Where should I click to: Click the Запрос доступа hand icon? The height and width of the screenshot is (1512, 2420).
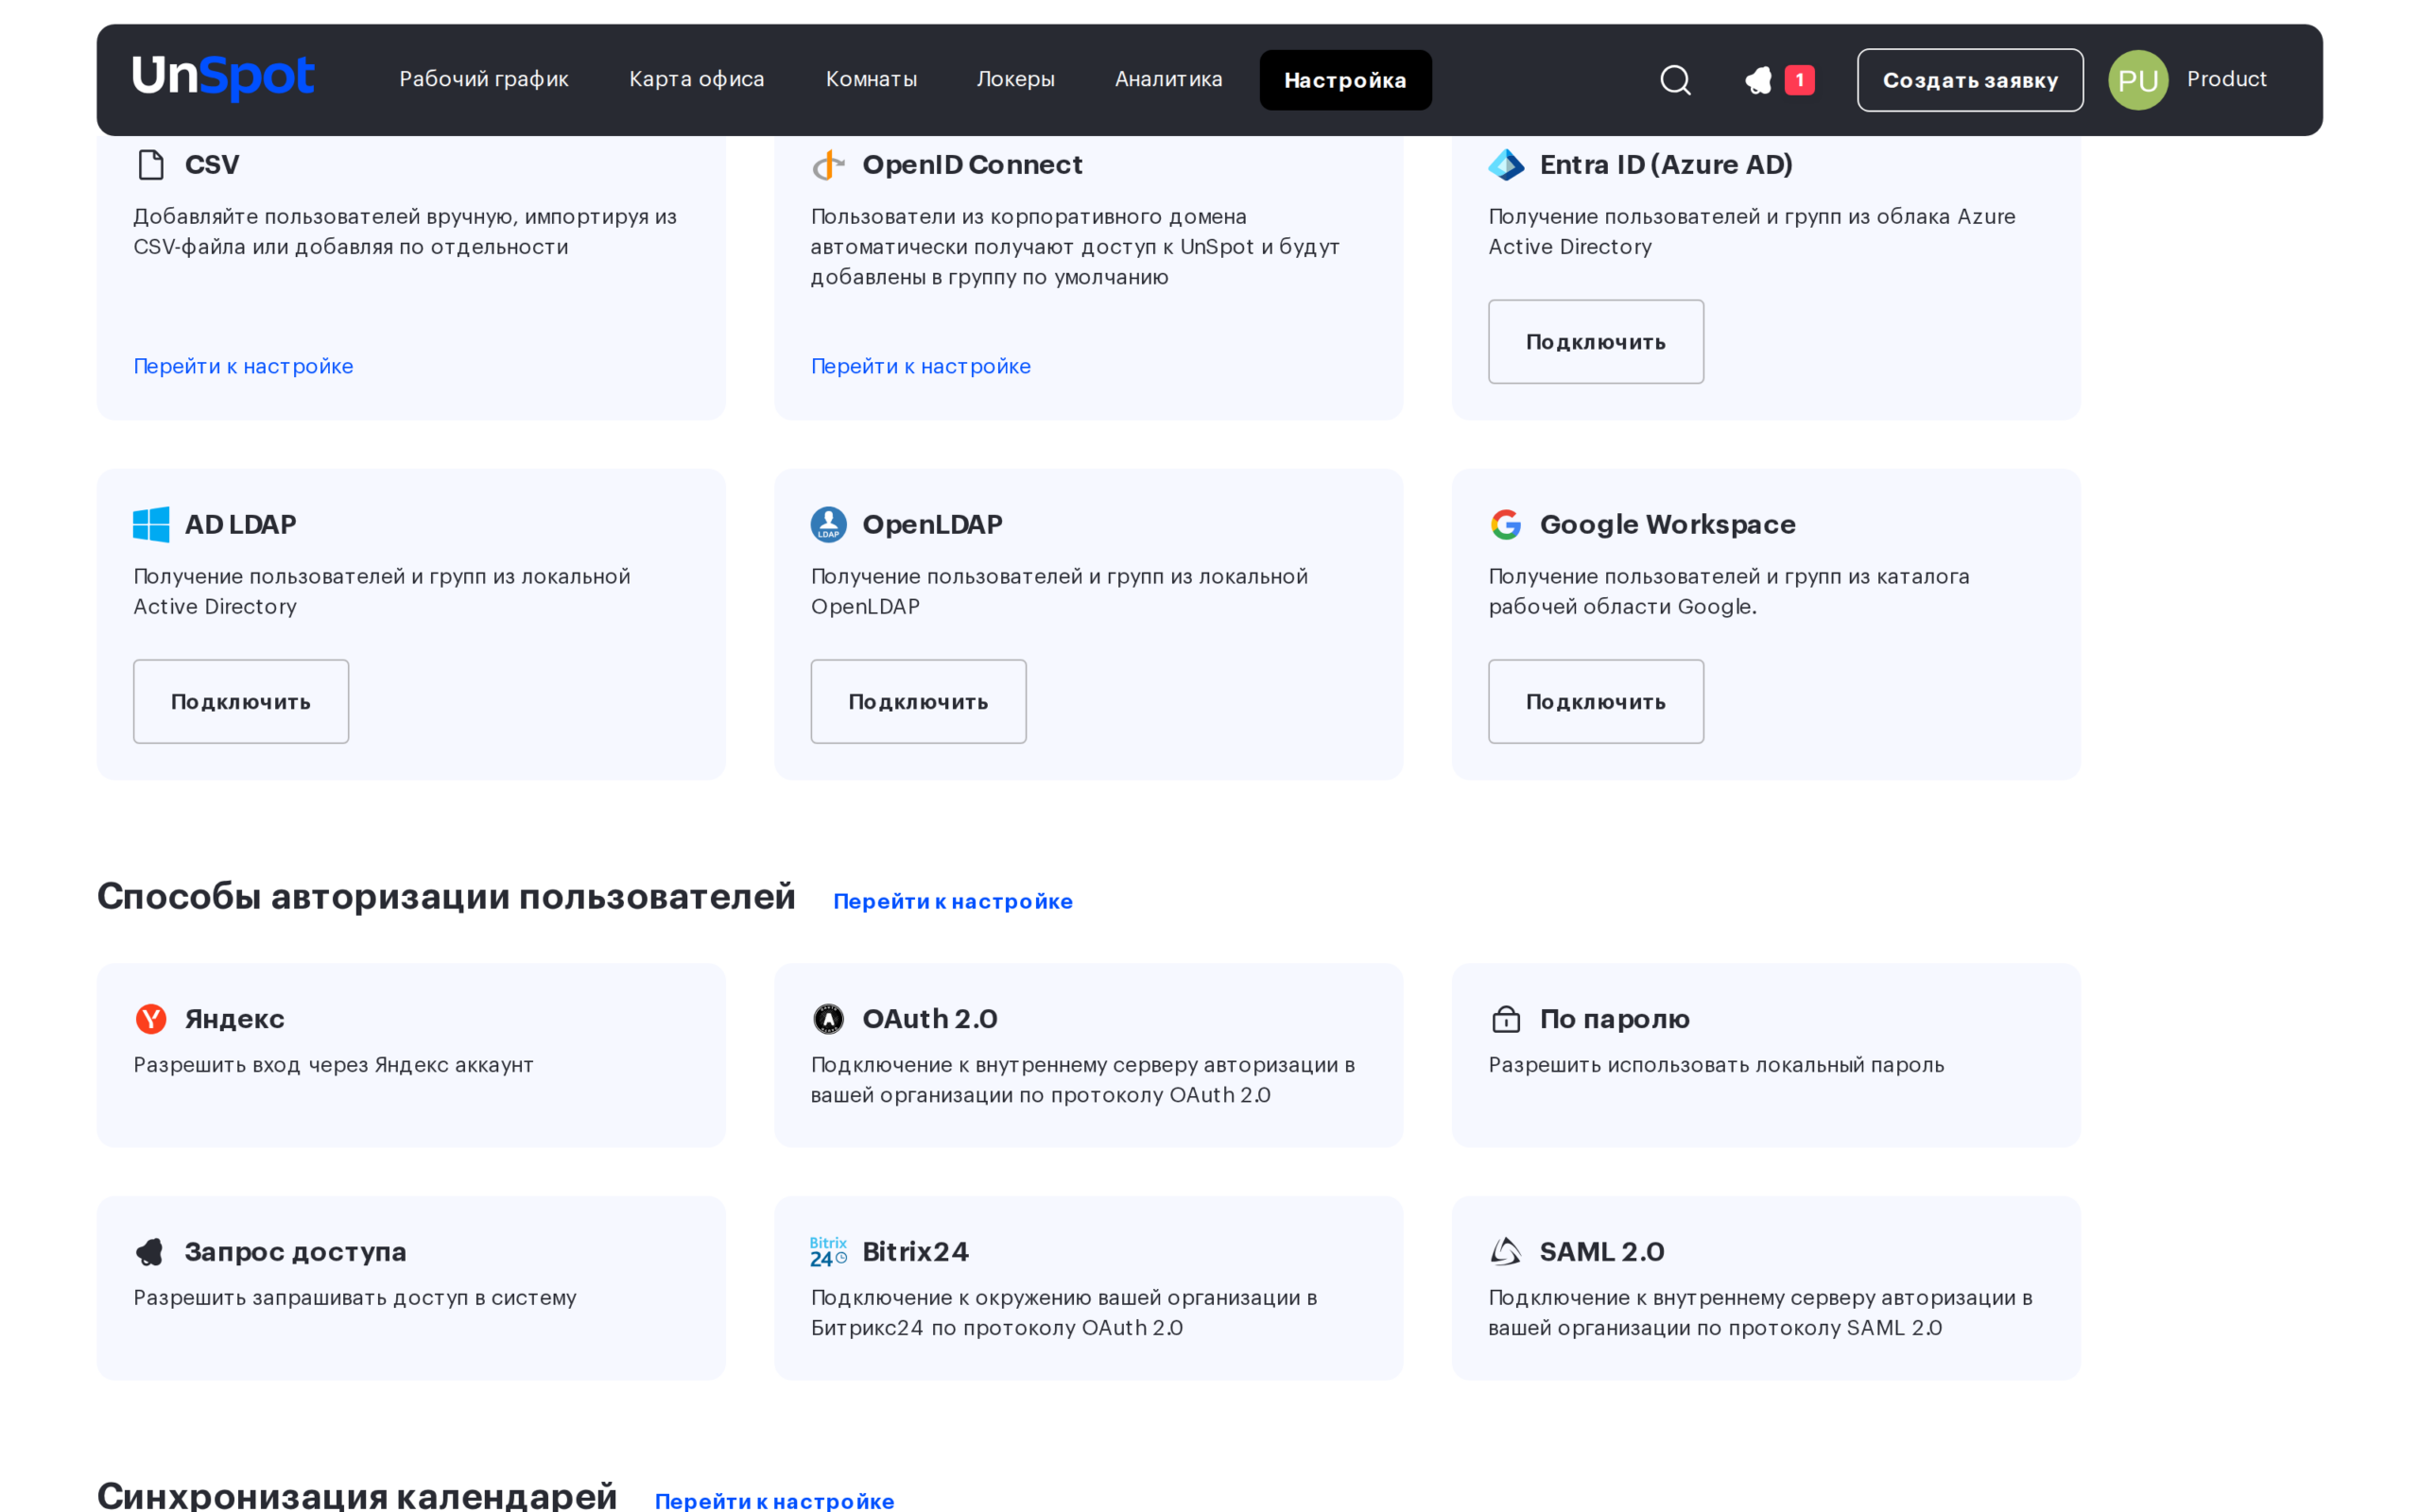[150, 1251]
